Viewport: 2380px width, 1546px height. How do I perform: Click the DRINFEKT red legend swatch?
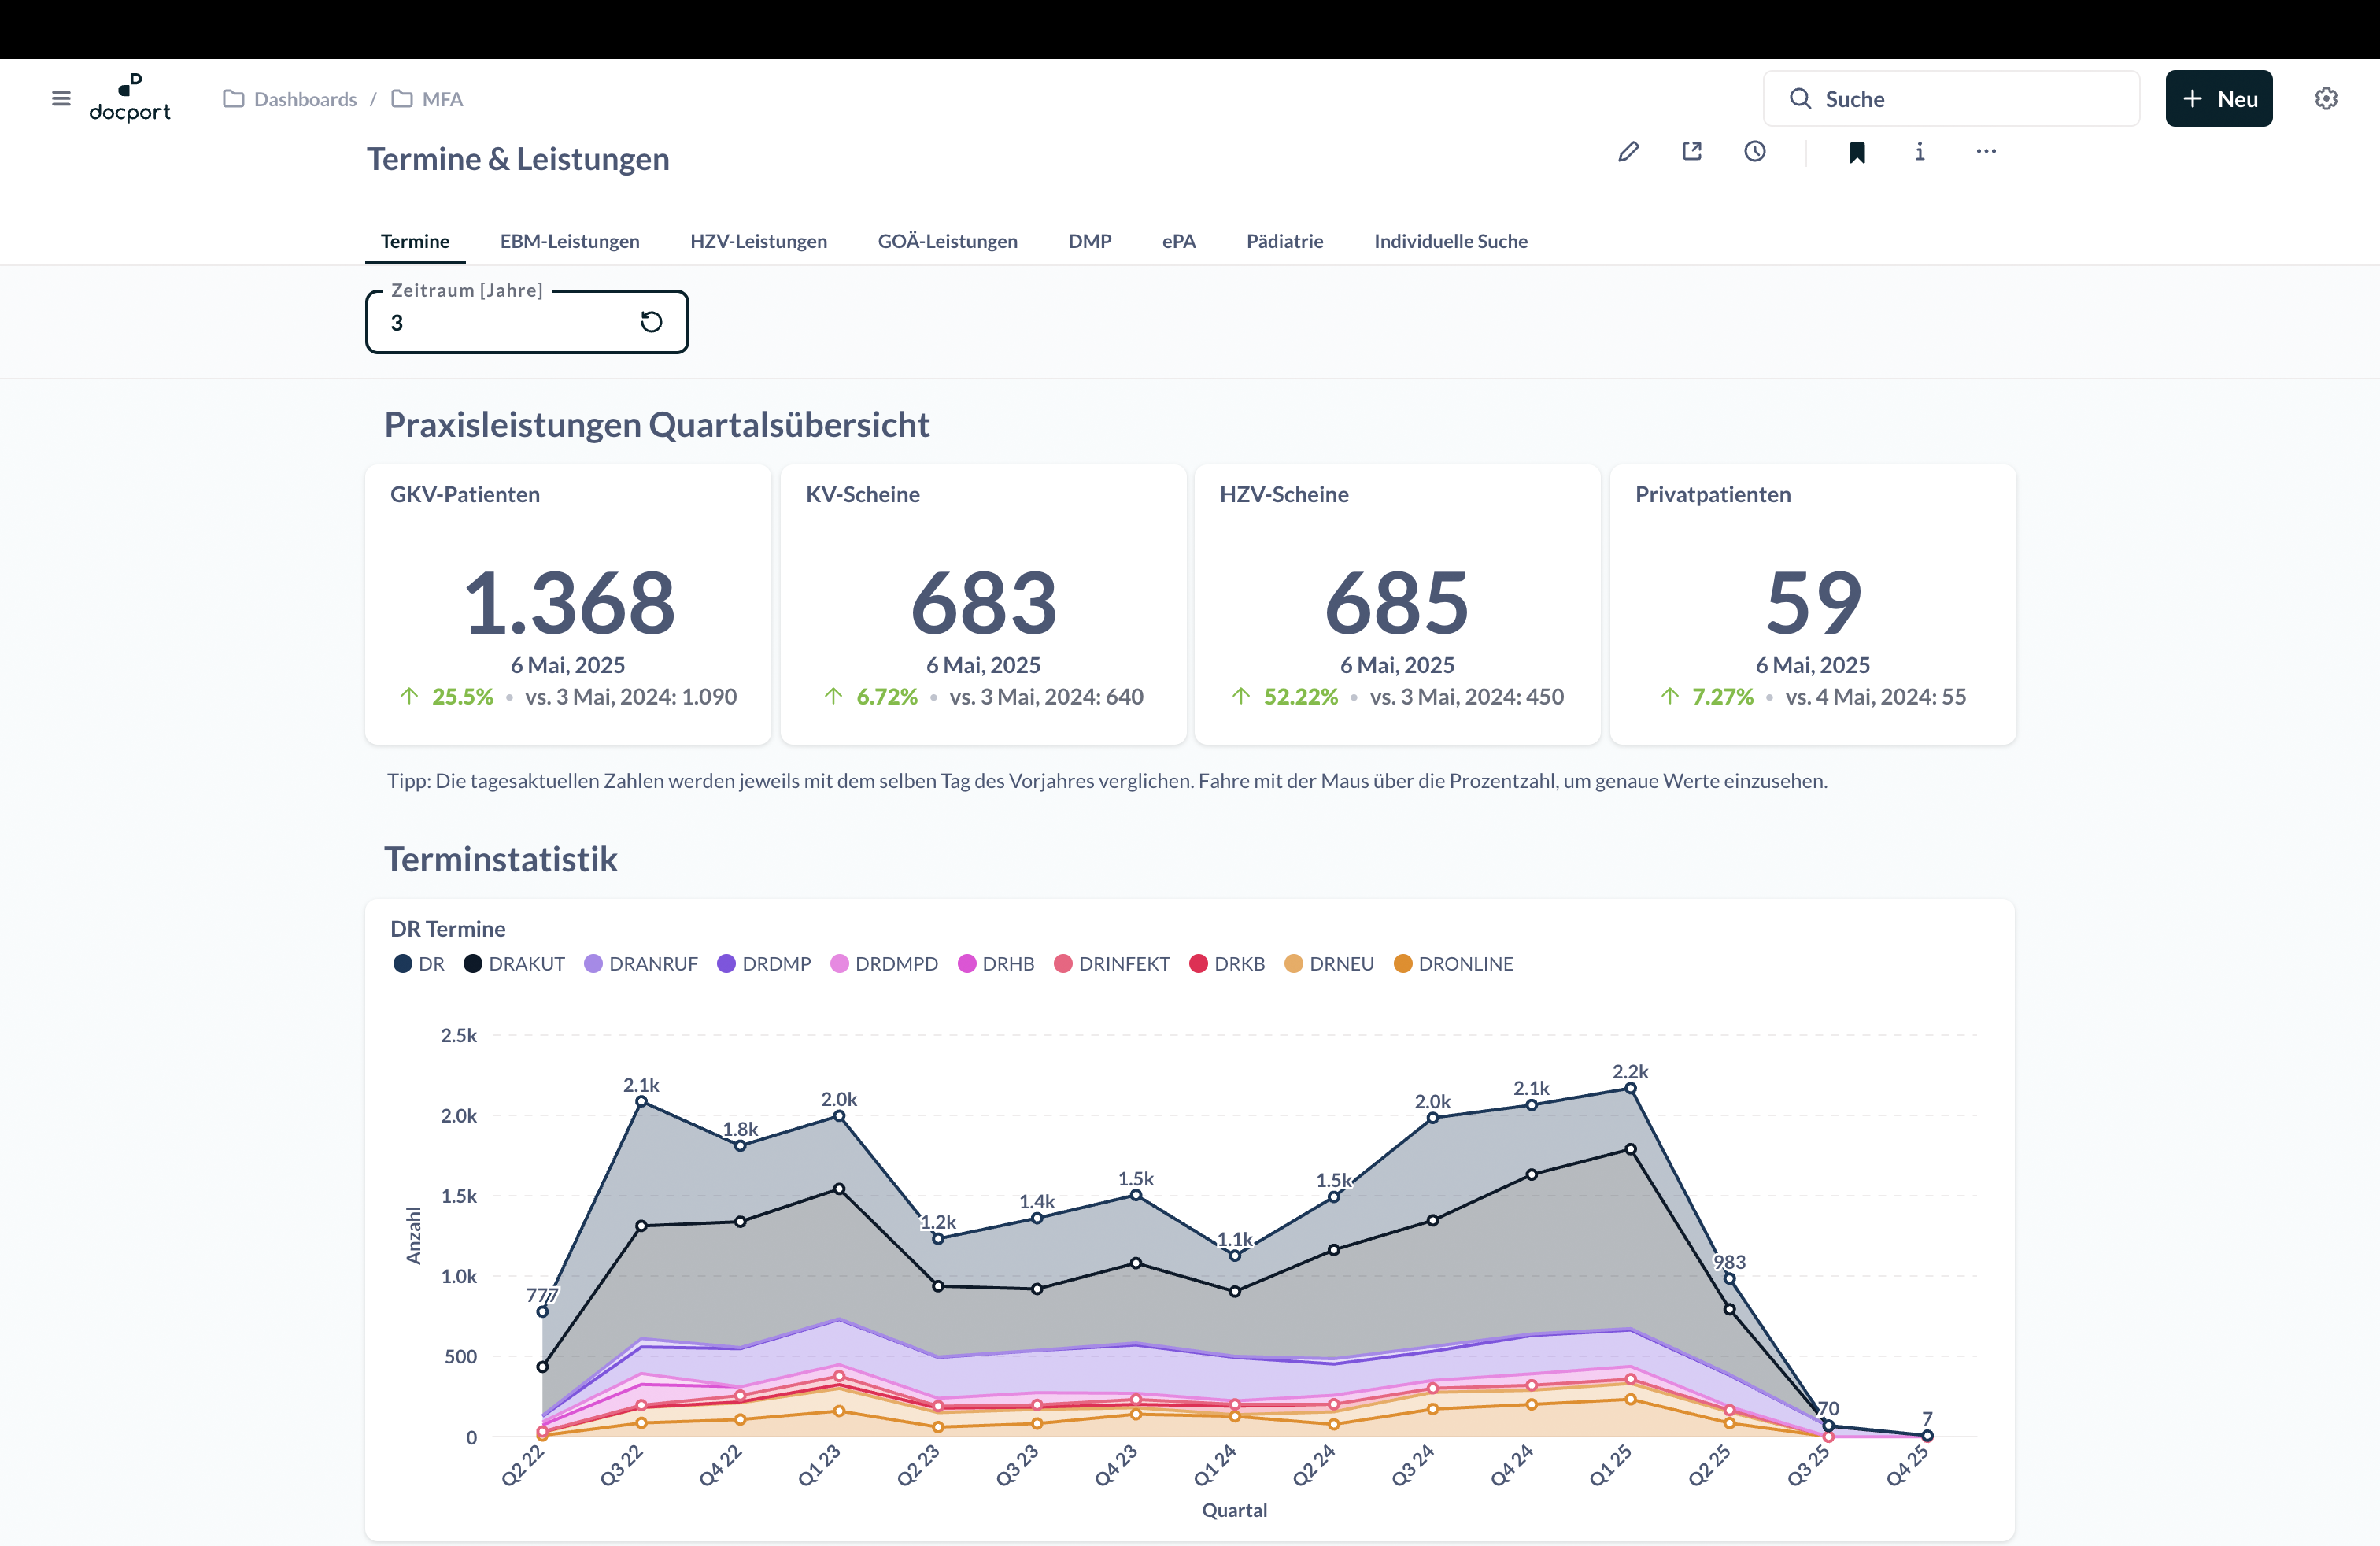(1063, 964)
